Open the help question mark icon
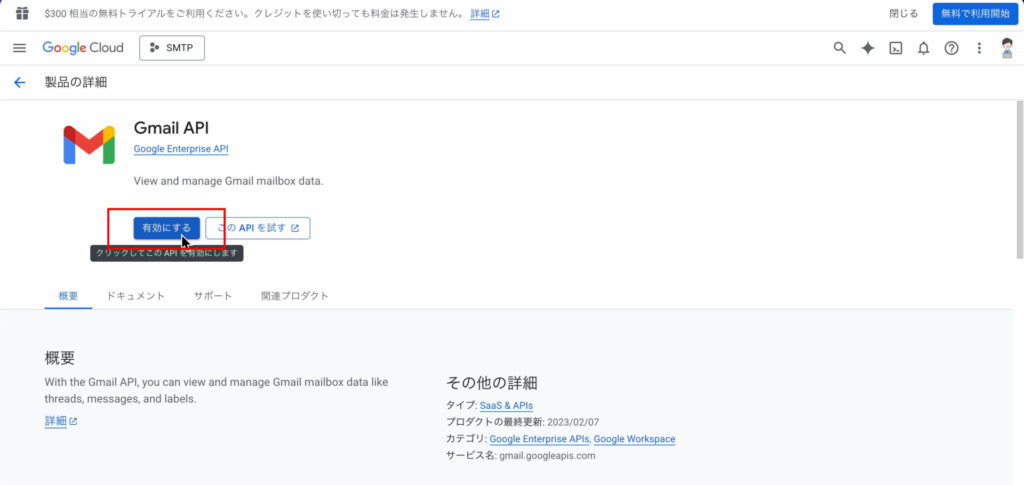 pyautogui.click(x=952, y=48)
